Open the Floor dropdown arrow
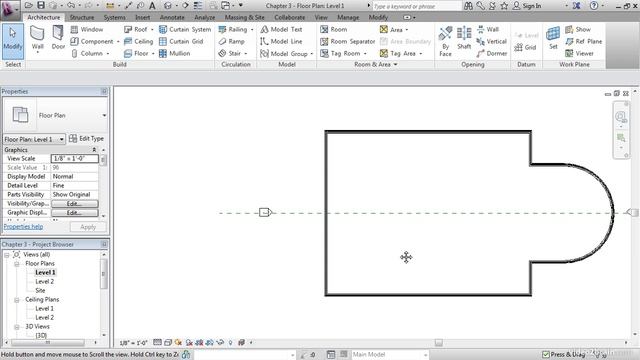This screenshot has width=640, height=360. click(x=153, y=53)
